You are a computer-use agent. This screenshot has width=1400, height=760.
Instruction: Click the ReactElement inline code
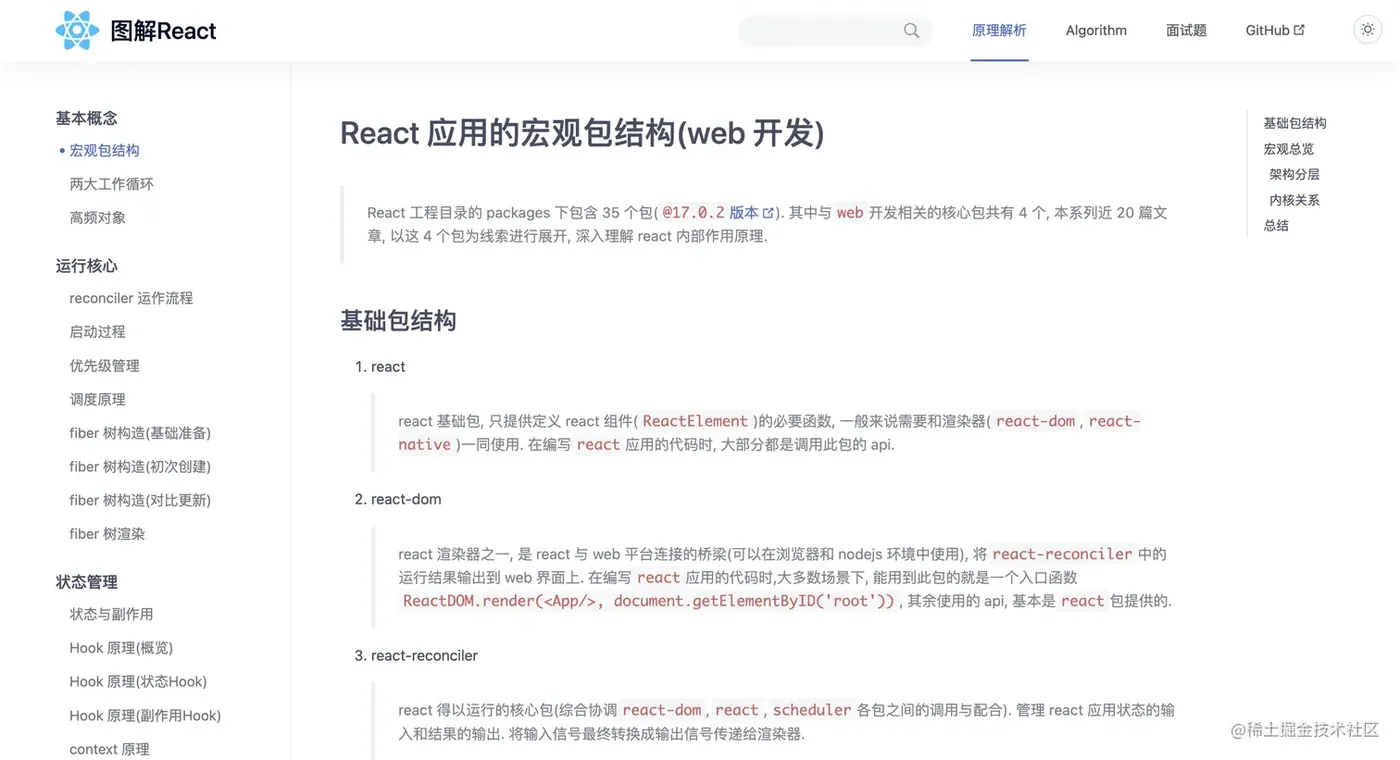[695, 421]
